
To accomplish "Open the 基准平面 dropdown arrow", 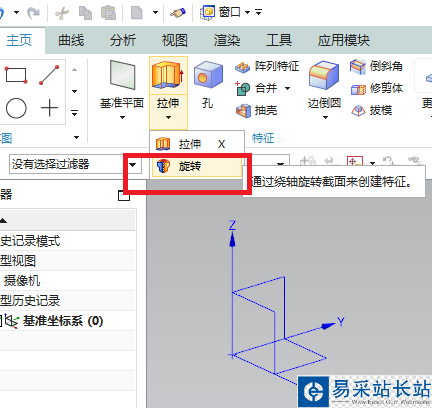I will click(122, 117).
